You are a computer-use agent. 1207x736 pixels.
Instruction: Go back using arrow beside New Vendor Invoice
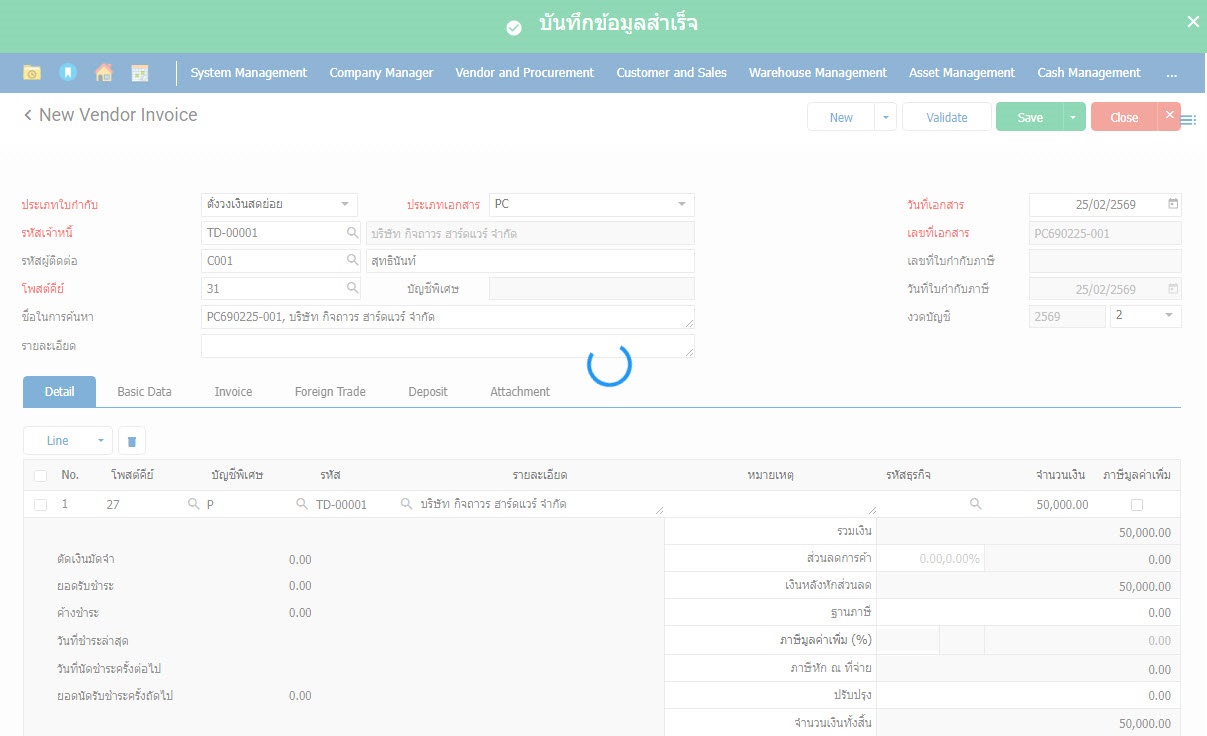point(28,116)
